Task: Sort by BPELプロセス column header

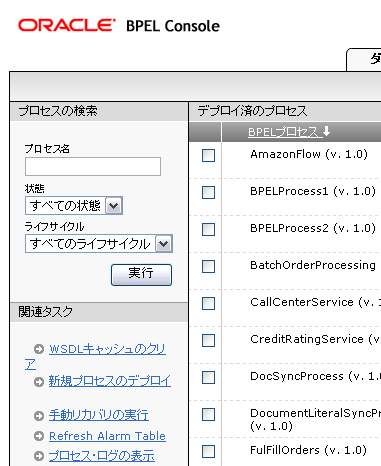Action: 283,132
